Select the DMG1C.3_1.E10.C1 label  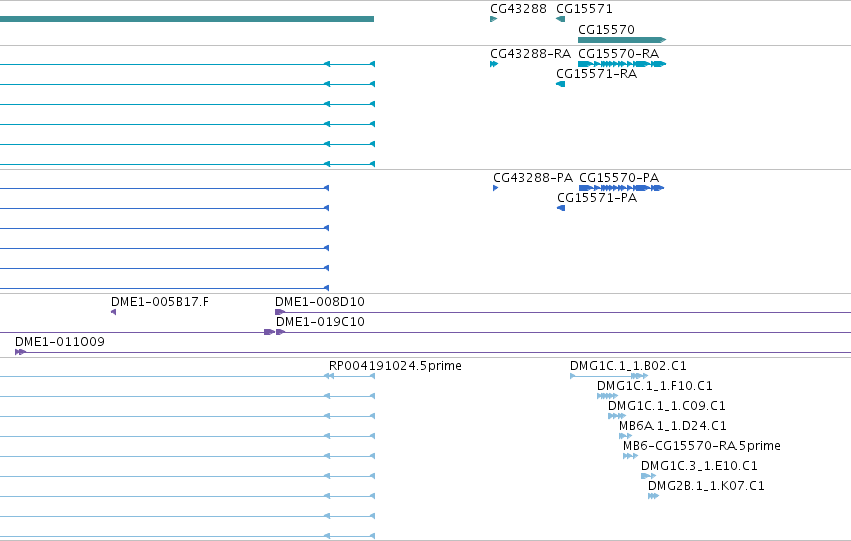tap(699, 466)
